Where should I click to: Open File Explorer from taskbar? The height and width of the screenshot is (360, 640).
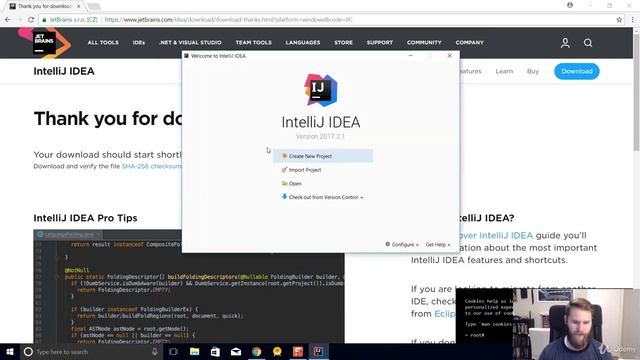pos(195,351)
